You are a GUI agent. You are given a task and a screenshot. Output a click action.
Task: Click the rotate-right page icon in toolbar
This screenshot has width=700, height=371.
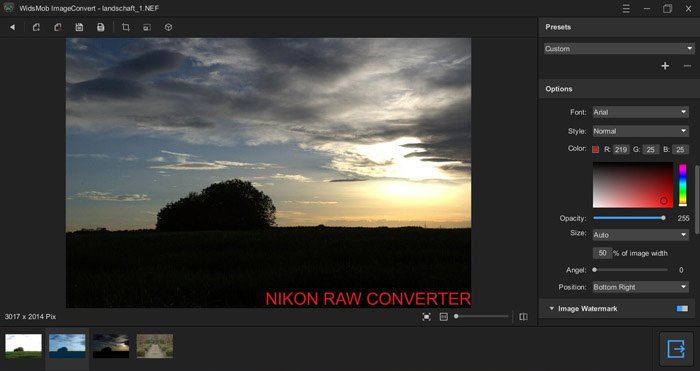pyautogui.click(x=58, y=27)
